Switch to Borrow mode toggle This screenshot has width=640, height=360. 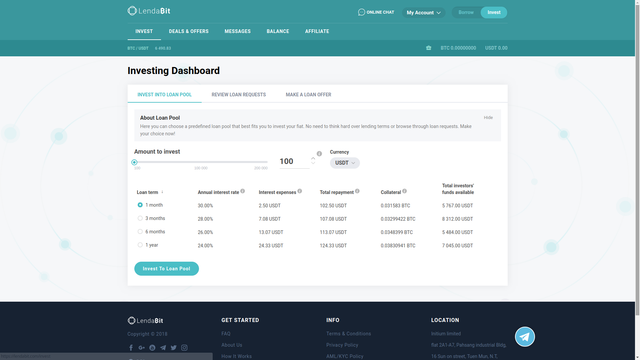click(x=466, y=12)
